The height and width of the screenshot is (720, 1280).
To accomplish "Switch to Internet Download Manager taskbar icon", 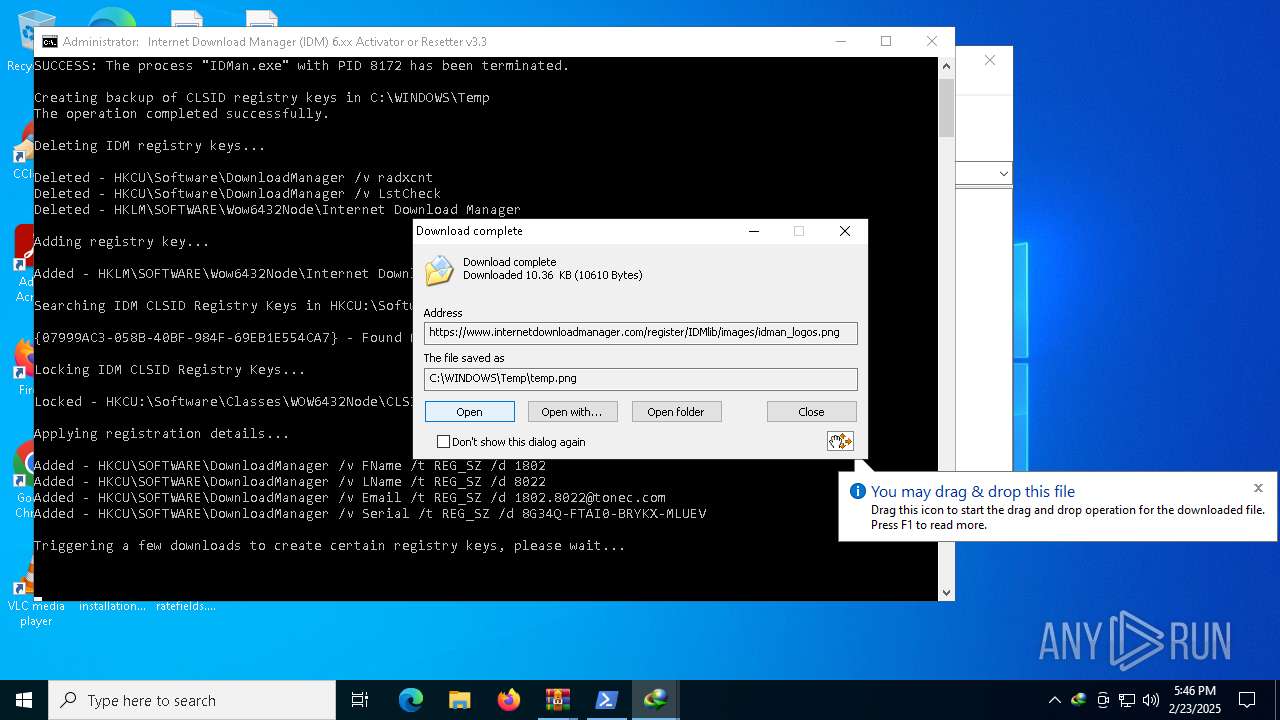I will (x=655, y=700).
